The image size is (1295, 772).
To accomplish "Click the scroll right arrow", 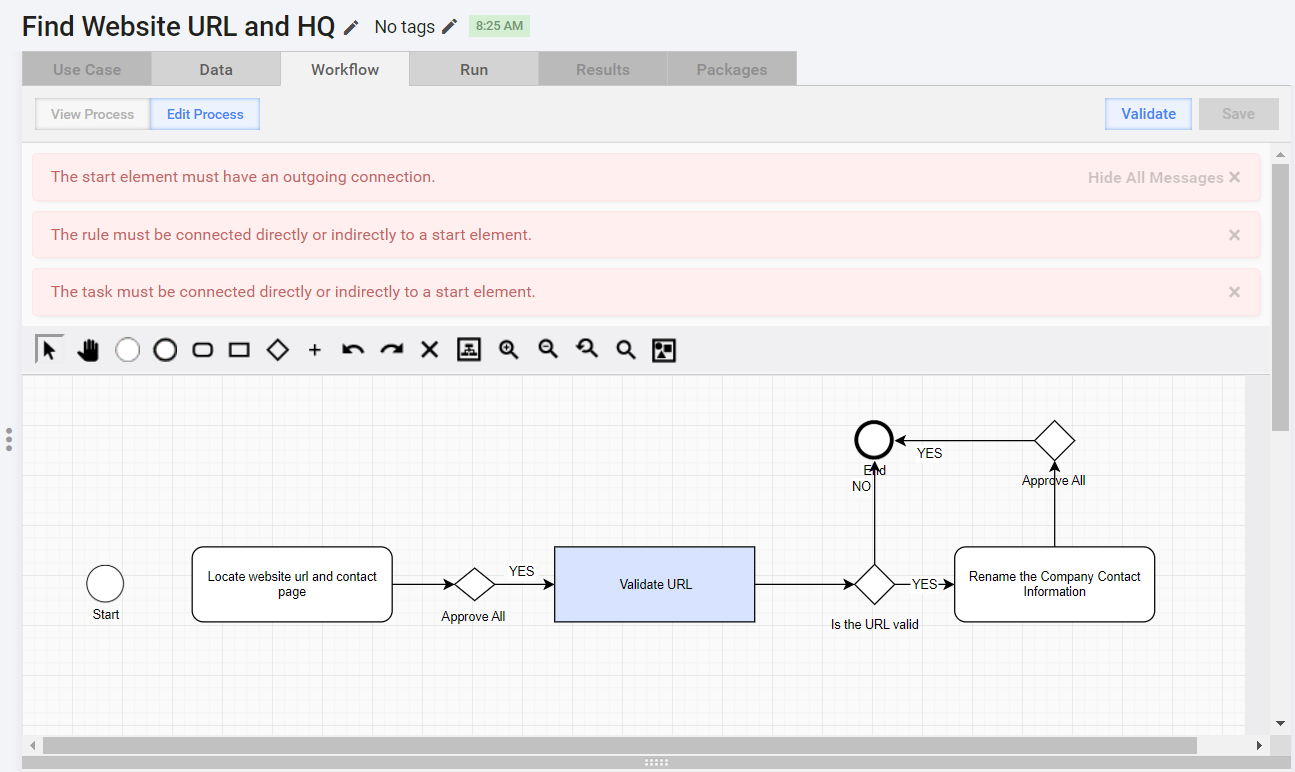I will coord(1259,746).
